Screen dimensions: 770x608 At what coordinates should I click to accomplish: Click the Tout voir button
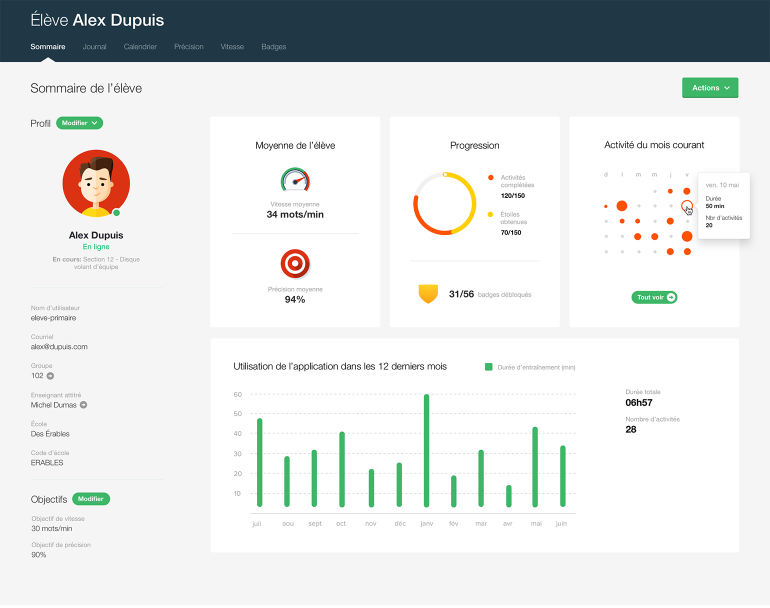click(x=654, y=297)
